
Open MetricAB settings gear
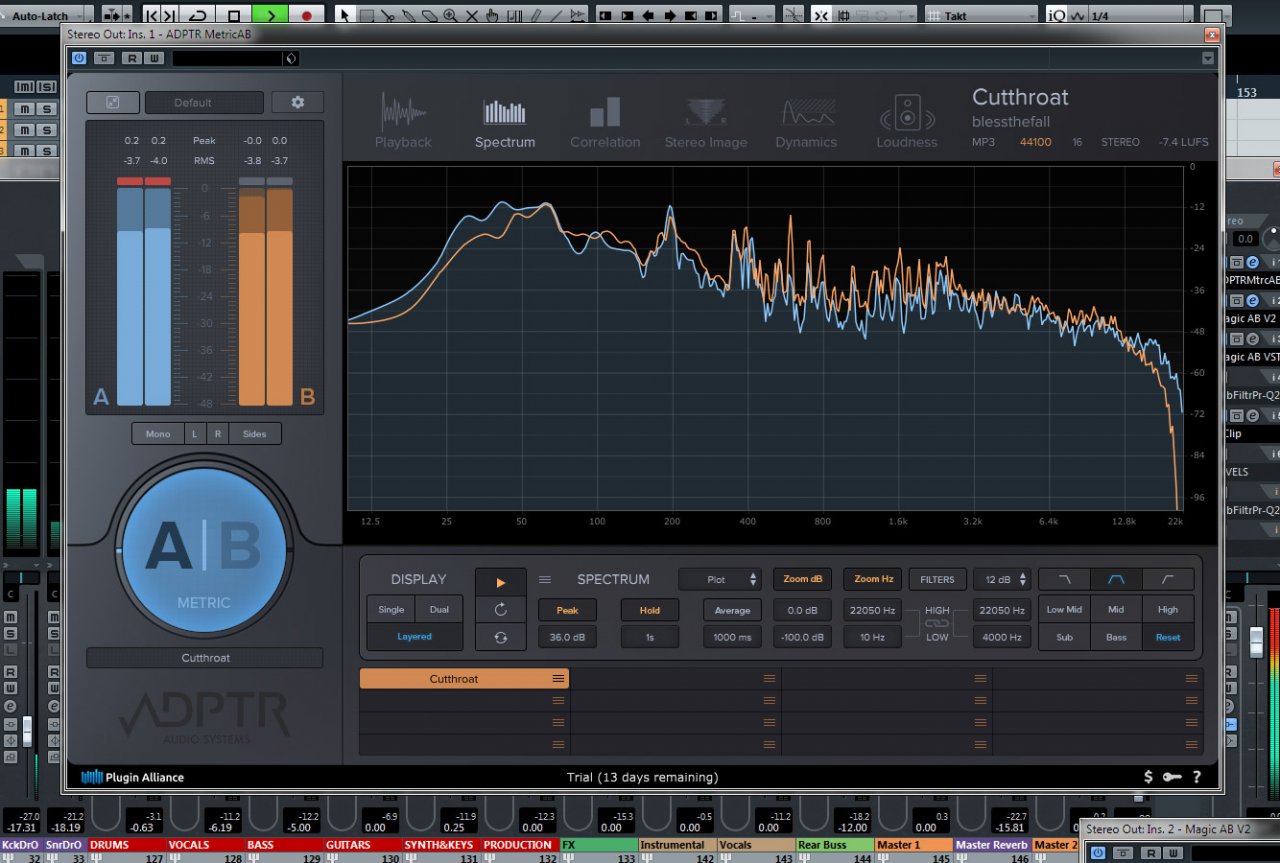297,102
